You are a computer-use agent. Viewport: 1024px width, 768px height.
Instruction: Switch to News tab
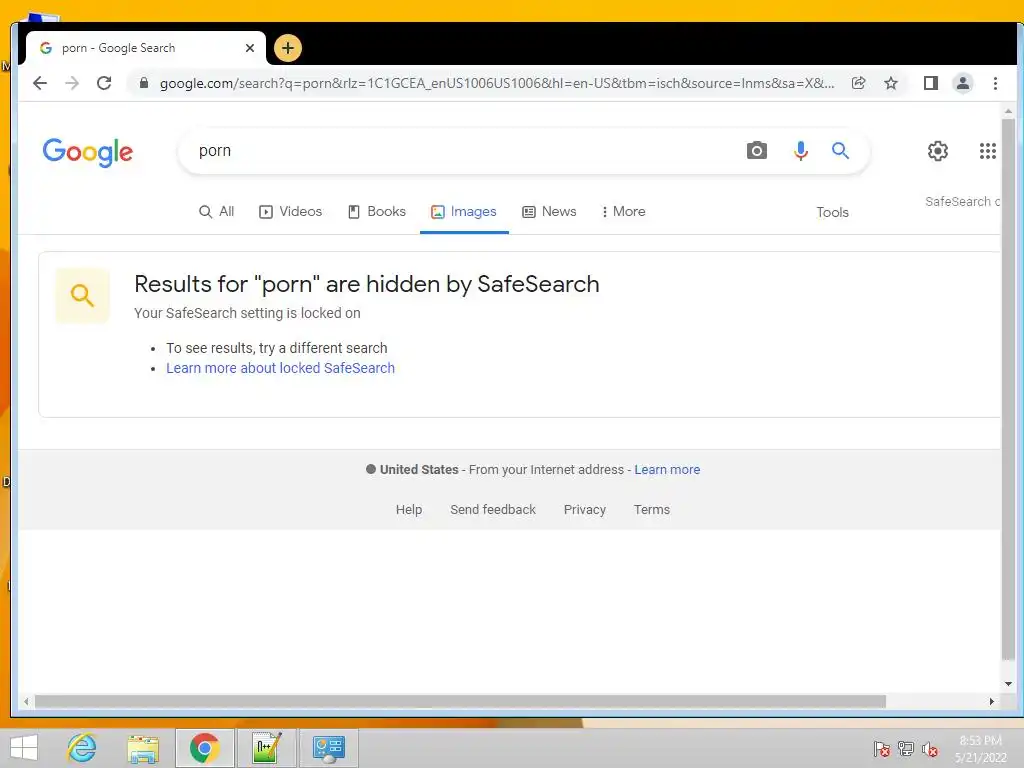[x=549, y=212]
